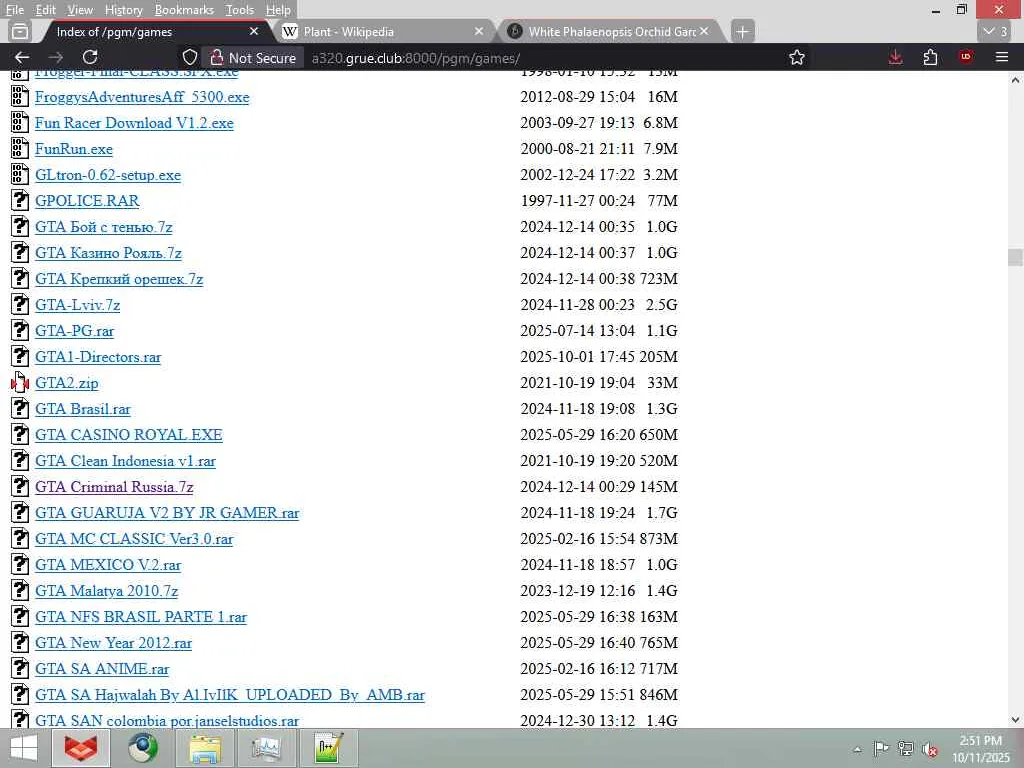Open the Downloads panel icon
The height and width of the screenshot is (768, 1024).
click(x=895, y=57)
